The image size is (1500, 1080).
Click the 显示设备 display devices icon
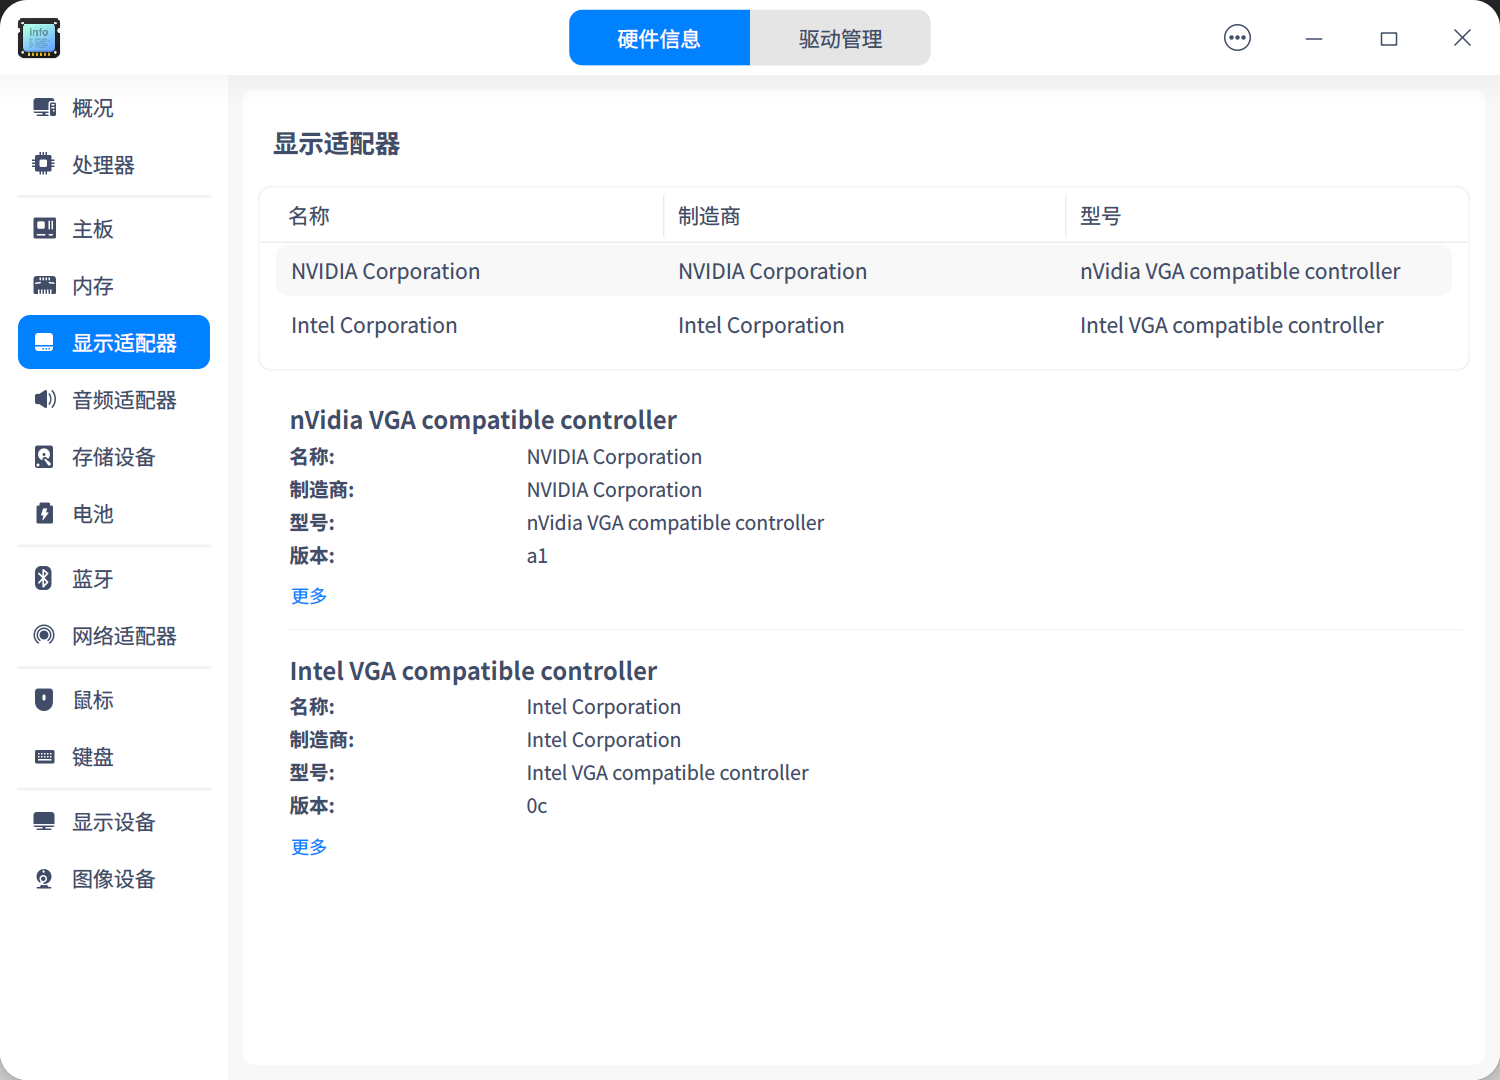point(44,821)
